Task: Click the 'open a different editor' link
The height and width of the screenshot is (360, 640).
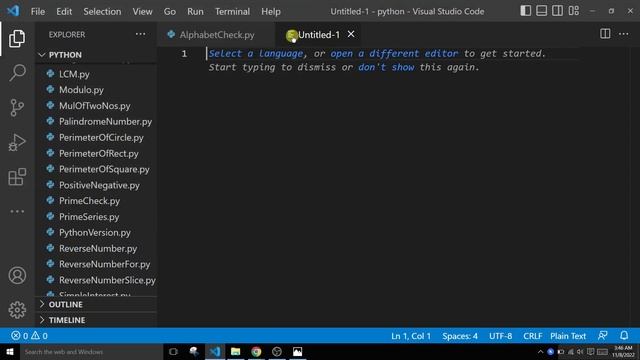Action: pyautogui.click(x=394, y=53)
